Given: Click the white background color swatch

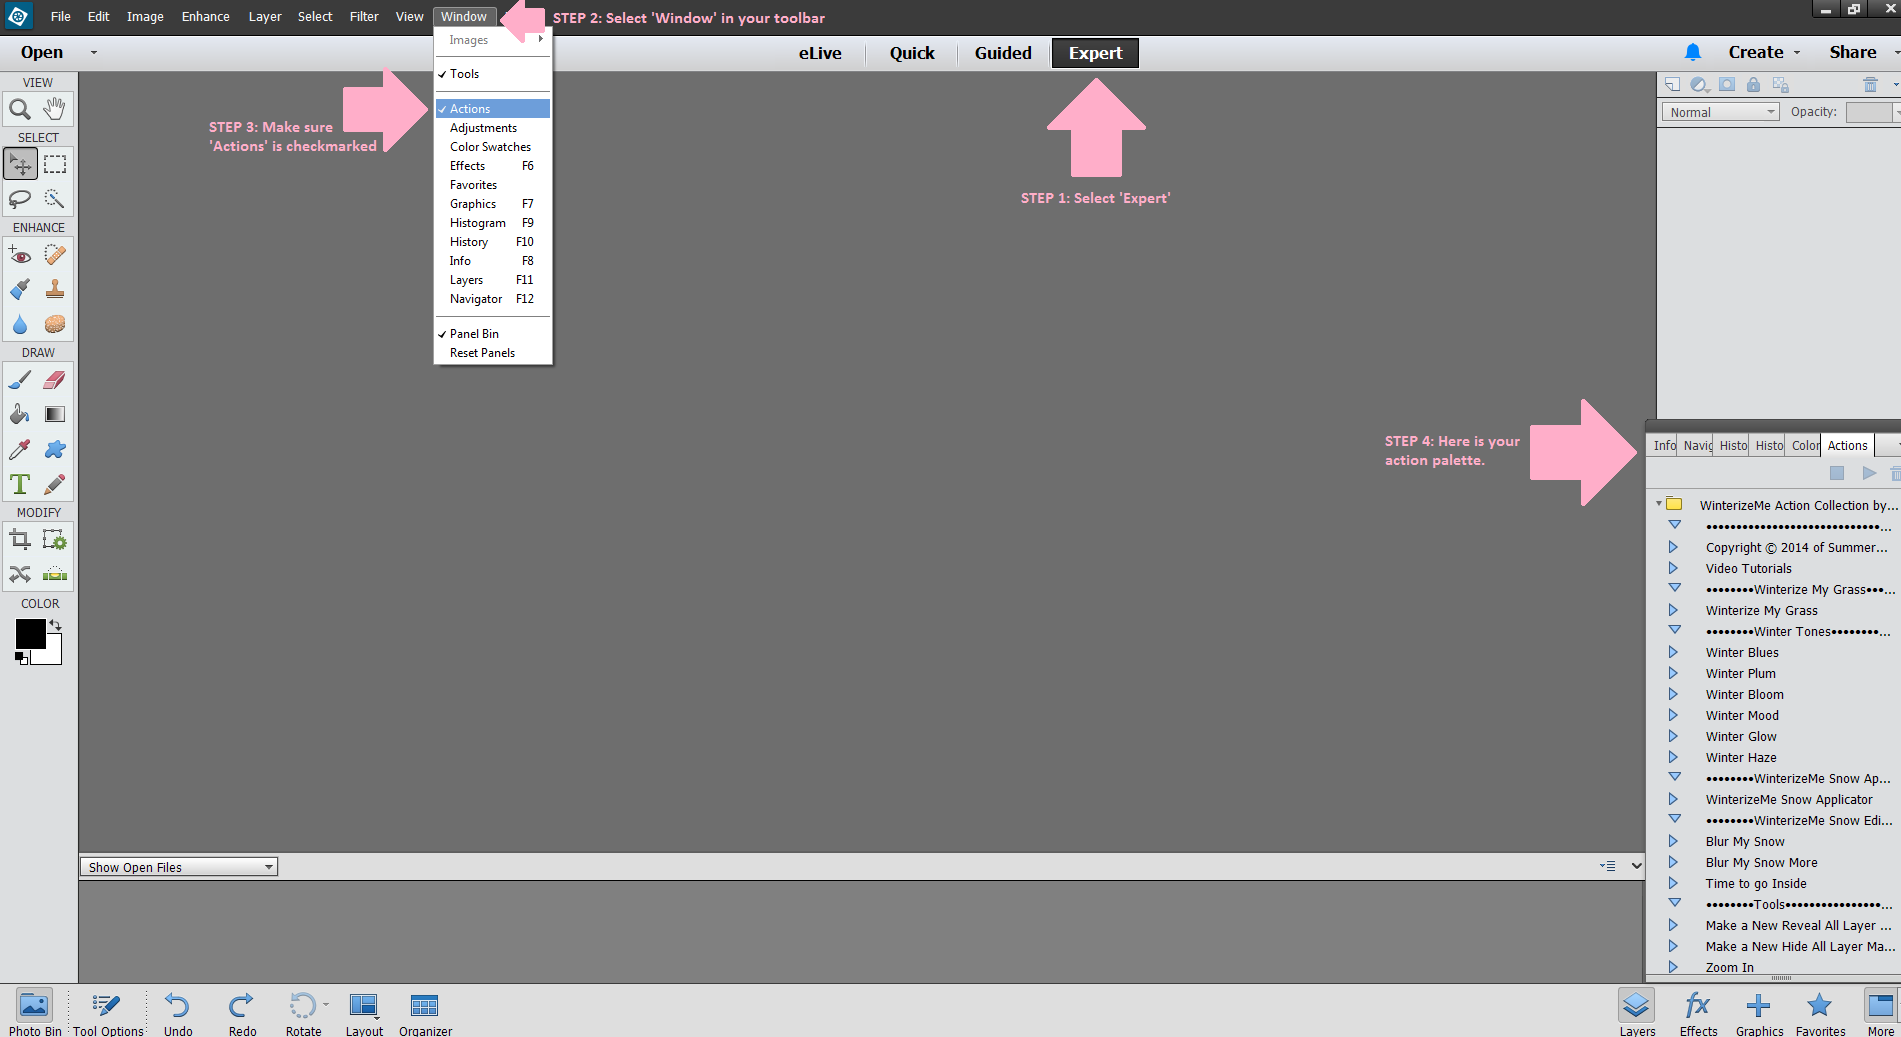Looking at the screenshot, I should point(52,655).
